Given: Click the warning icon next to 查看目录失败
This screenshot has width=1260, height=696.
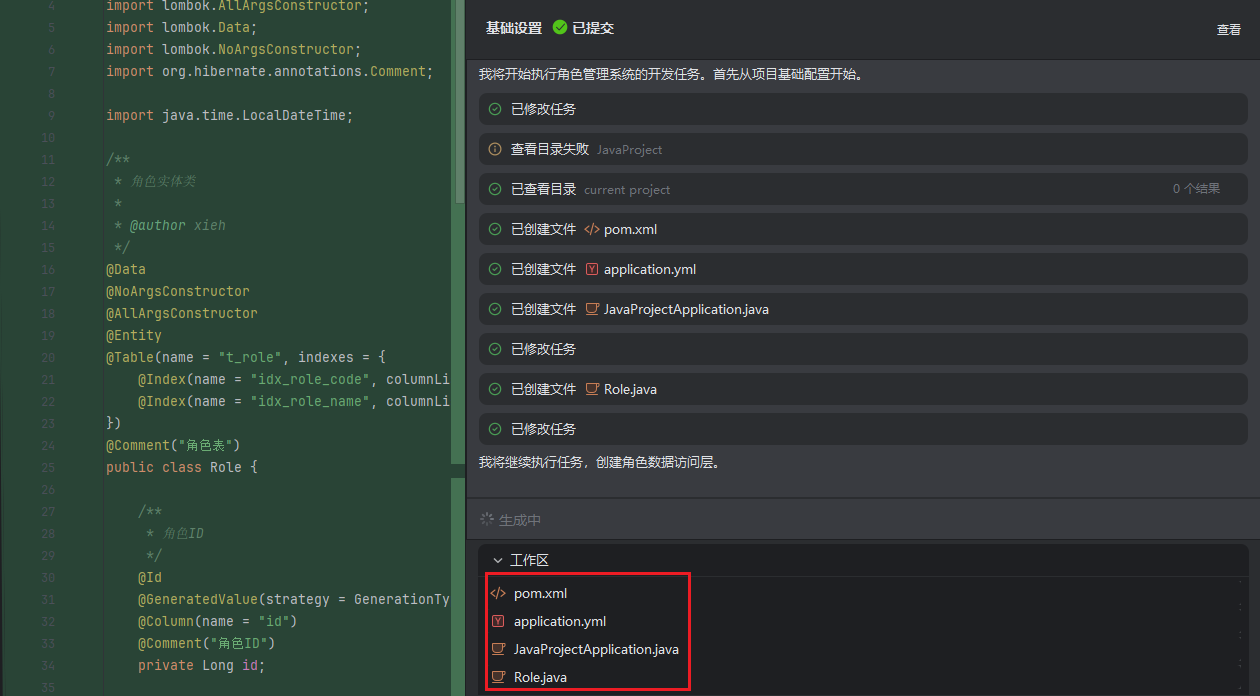Looking at the screenshot, I should pyautogui.click(x=495, y=149).
